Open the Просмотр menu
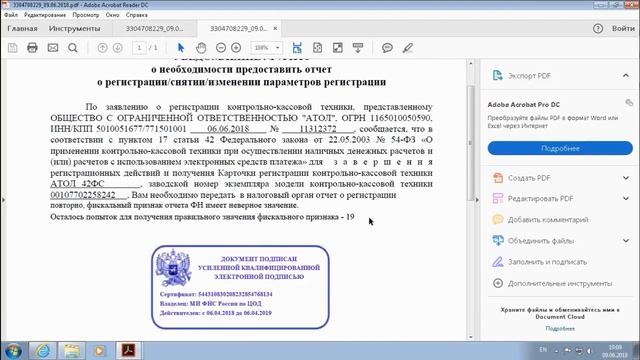This screenshot has height=360, width=640. click(86, 15)
